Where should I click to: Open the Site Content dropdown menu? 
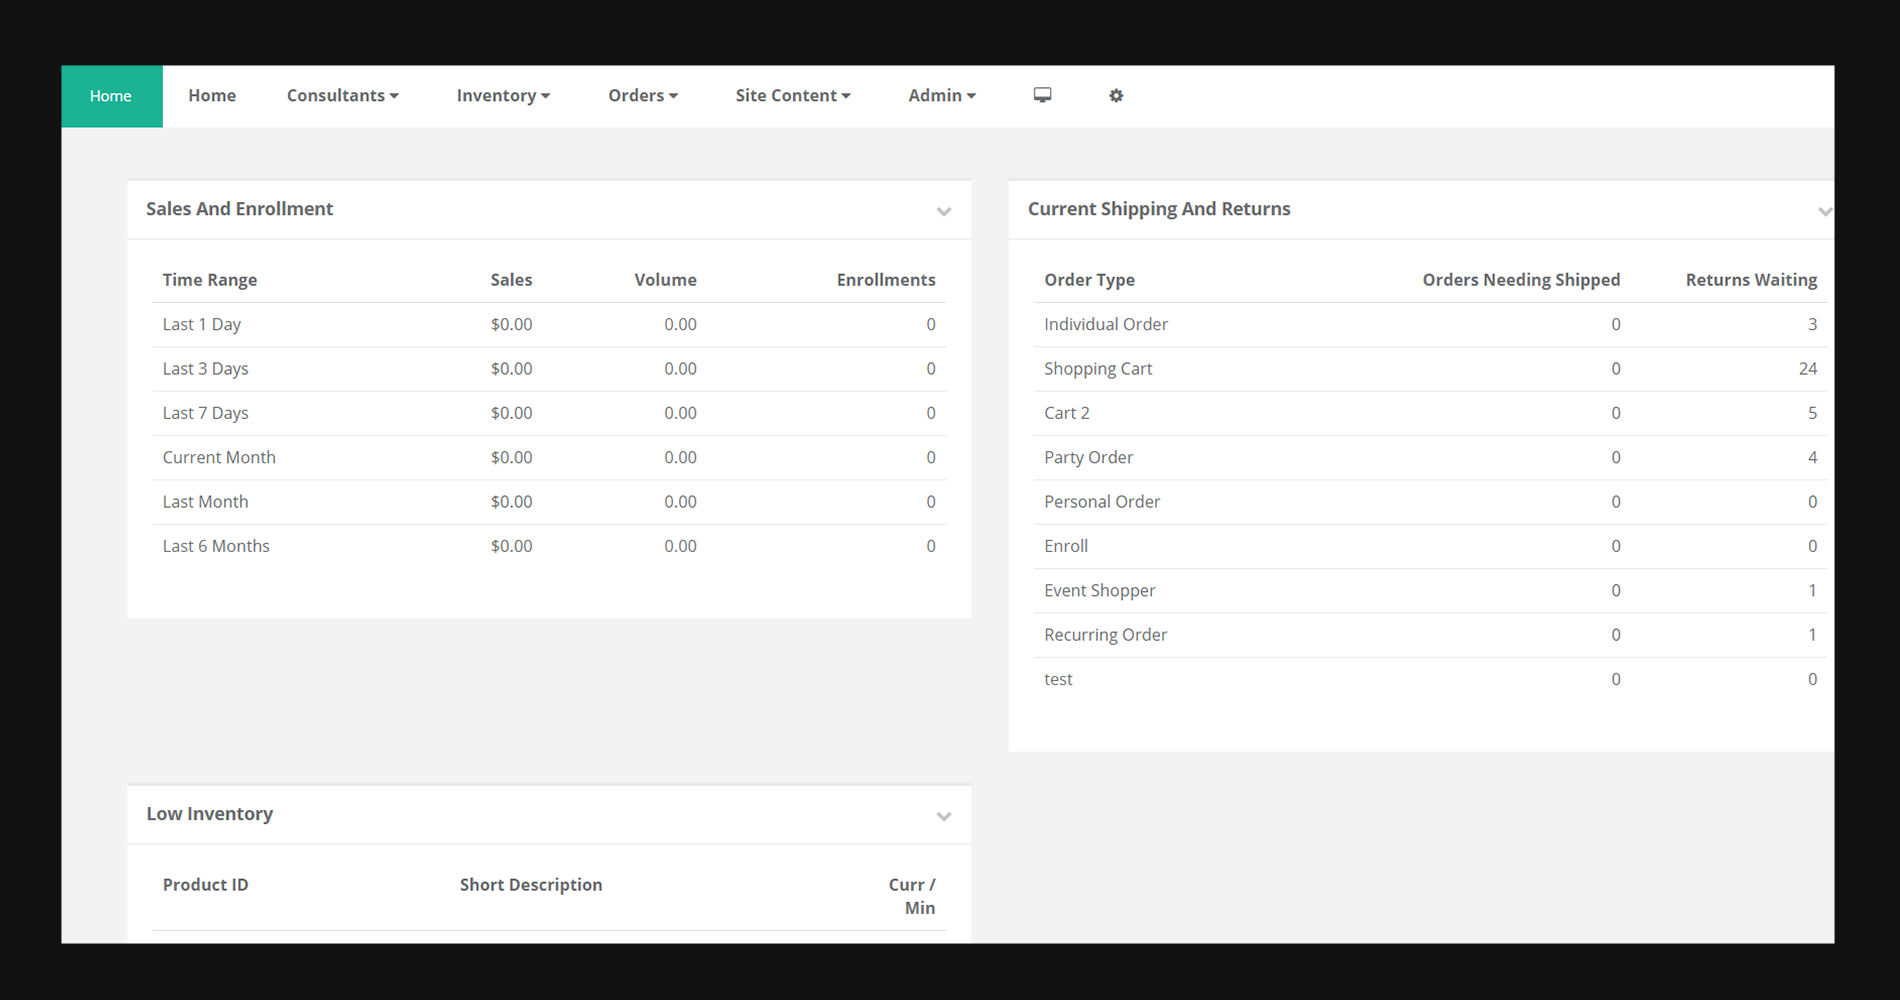[x=793, y=95]
